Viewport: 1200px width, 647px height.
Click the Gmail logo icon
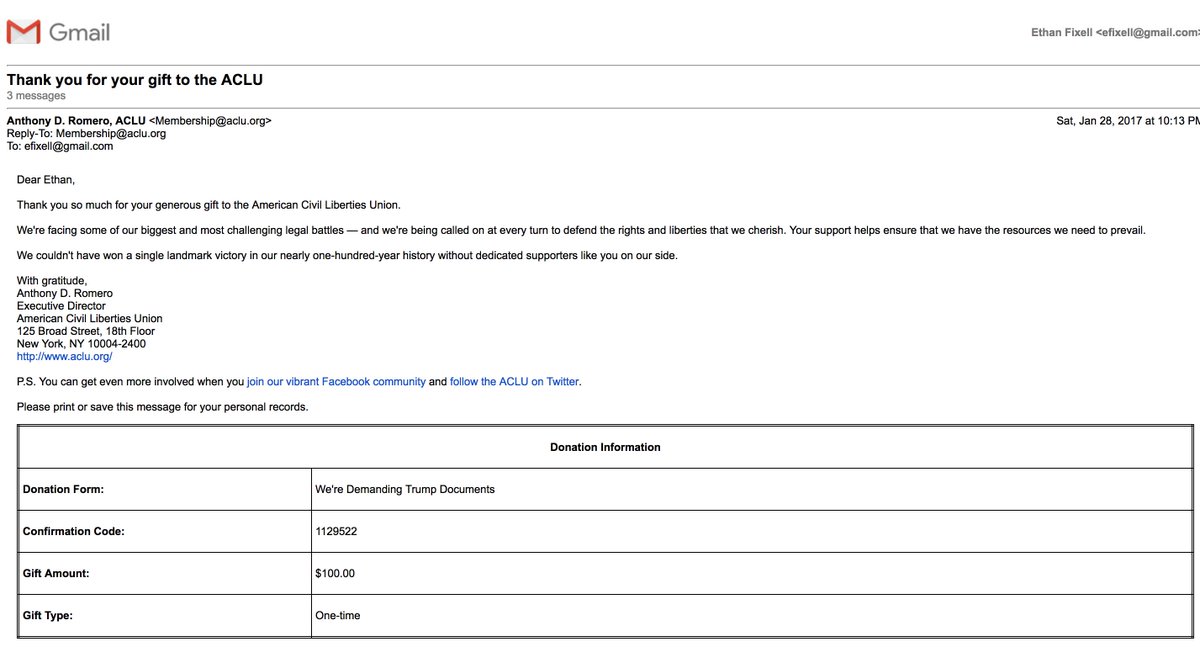(23, 33)
